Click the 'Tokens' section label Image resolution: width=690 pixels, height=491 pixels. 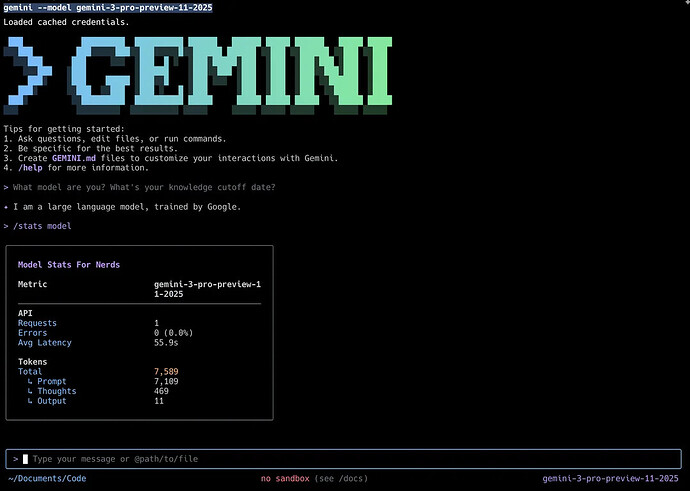pos(32,362)
